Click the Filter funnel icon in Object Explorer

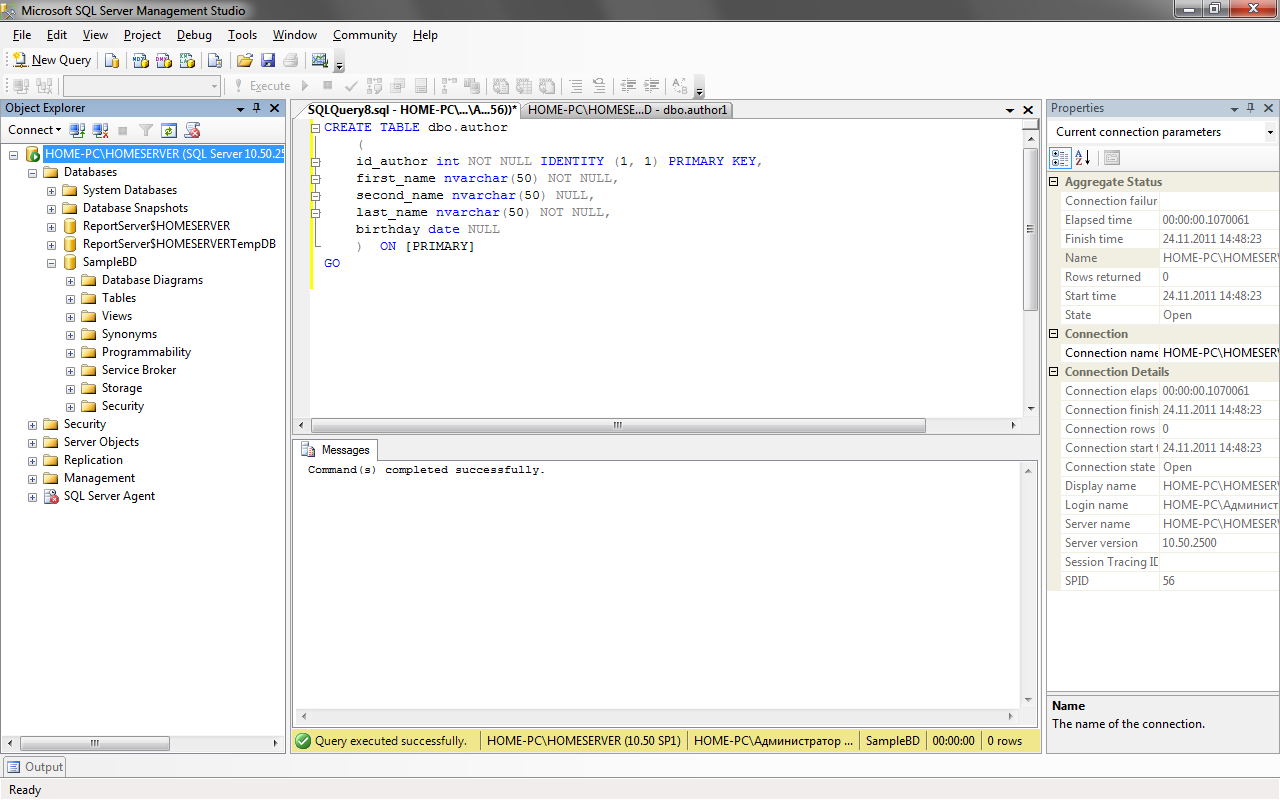click(x=146, y=130)
